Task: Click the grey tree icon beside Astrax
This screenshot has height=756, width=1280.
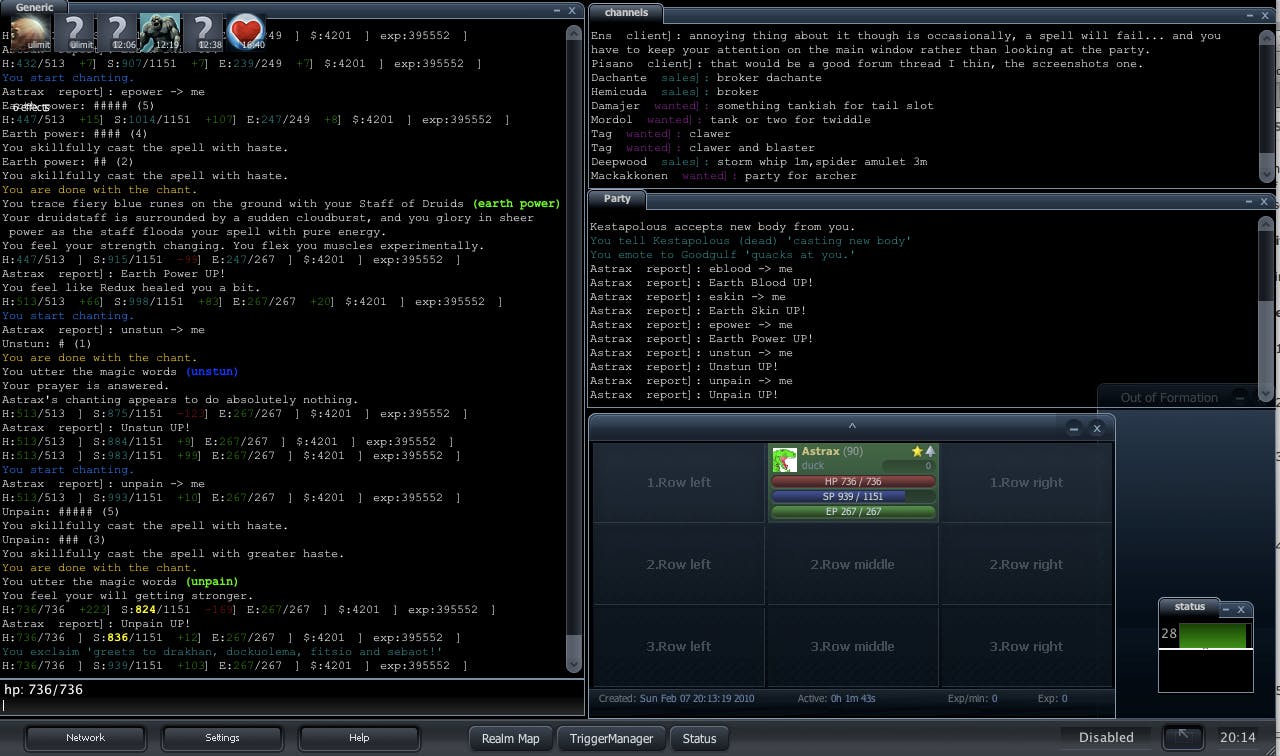Action: [x=930, y=452]
